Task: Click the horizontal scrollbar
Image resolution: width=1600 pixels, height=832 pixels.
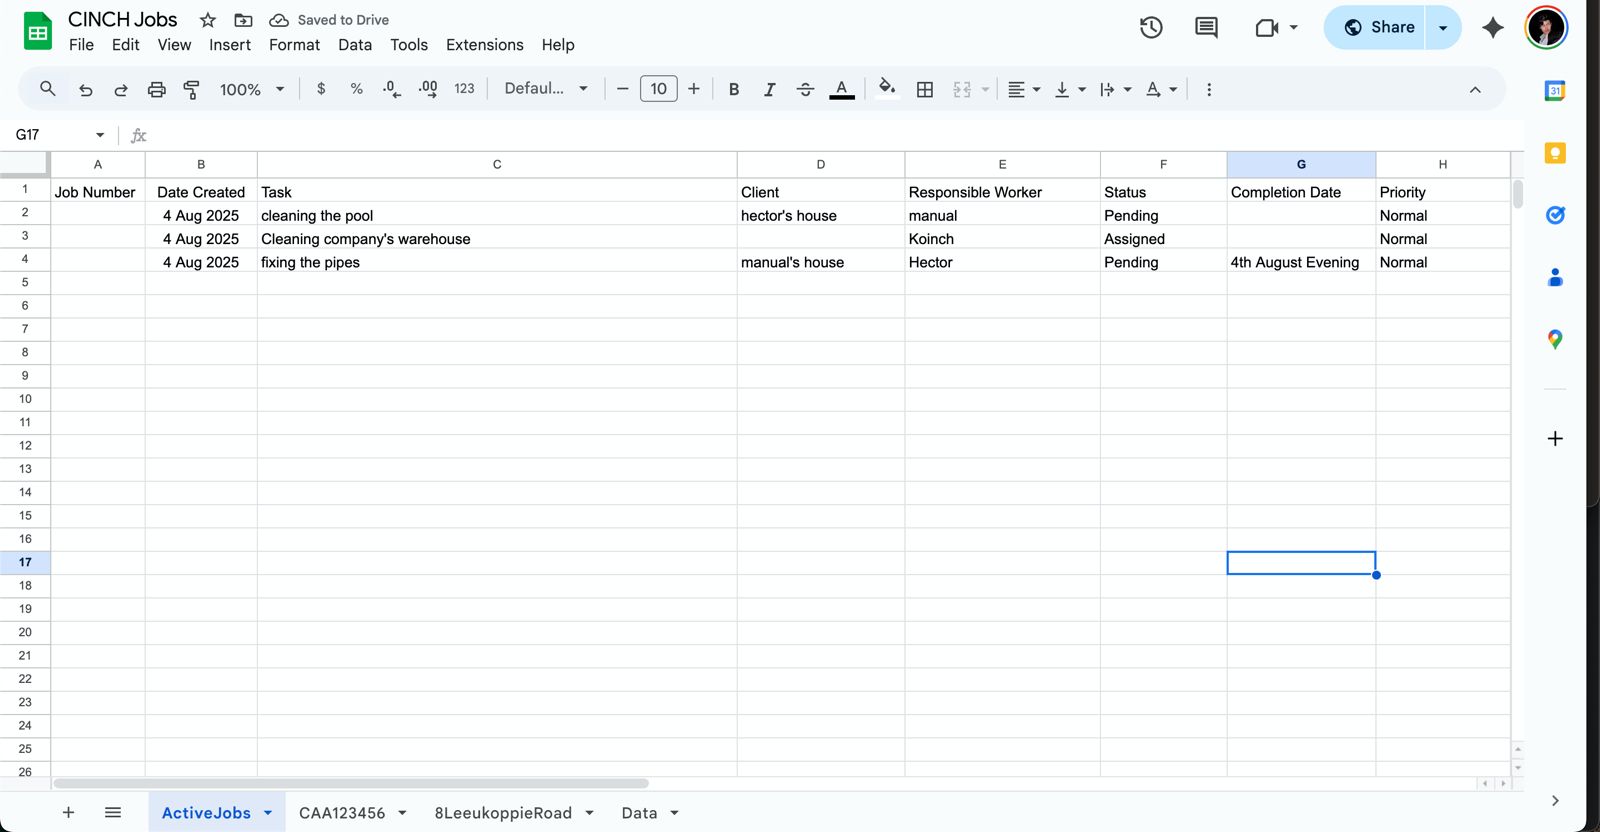Action: coord(351,784)
